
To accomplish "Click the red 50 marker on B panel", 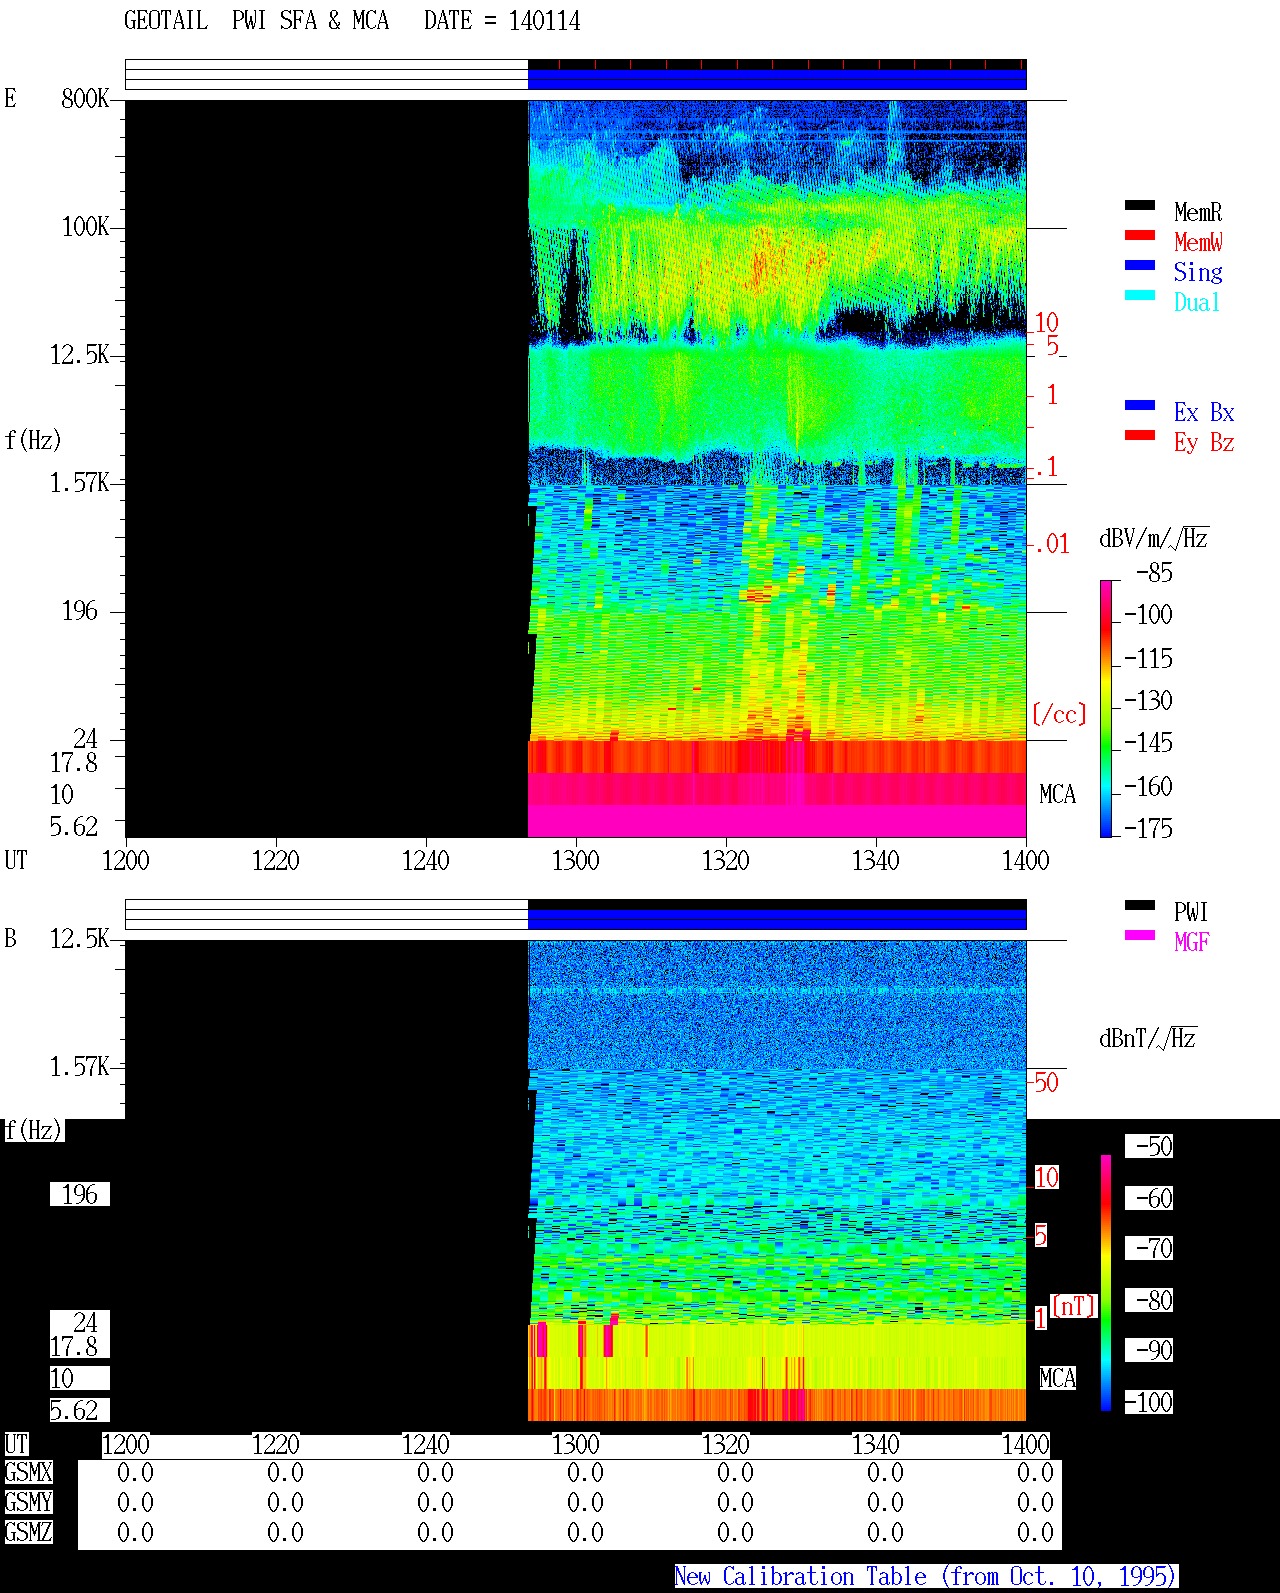I will point(1046,1082).
